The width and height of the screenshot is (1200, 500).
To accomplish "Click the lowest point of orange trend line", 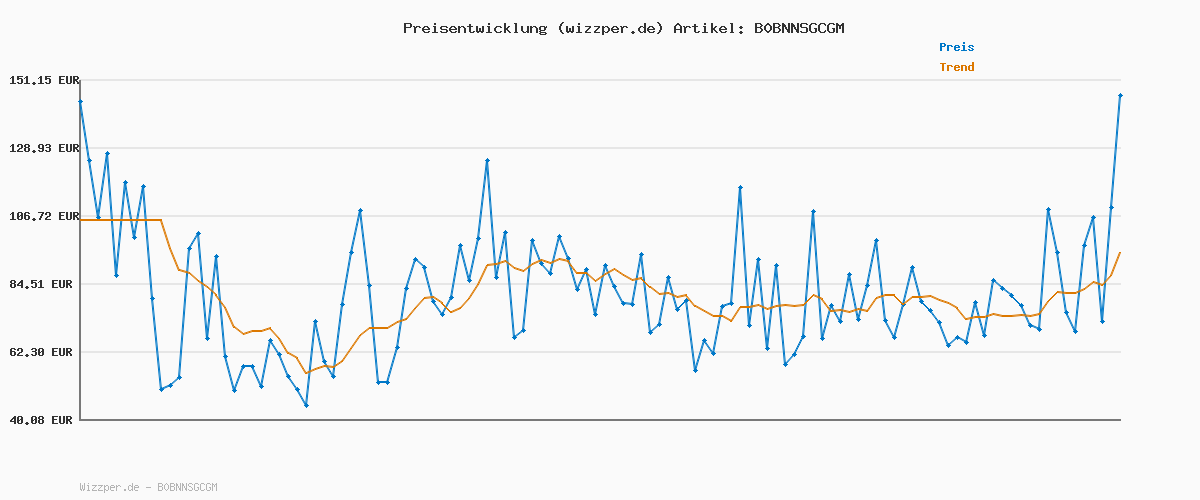I will 306,373.
